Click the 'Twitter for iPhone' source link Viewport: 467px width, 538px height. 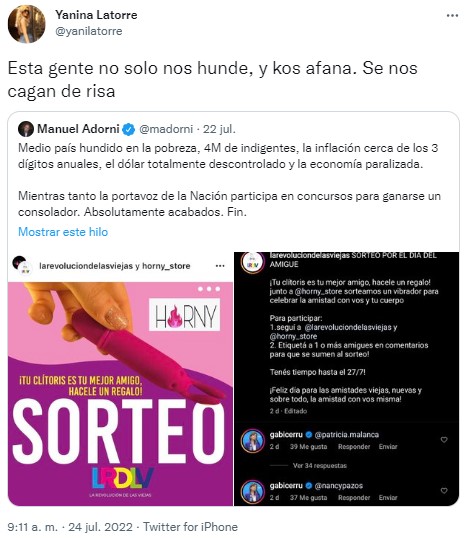190,527
